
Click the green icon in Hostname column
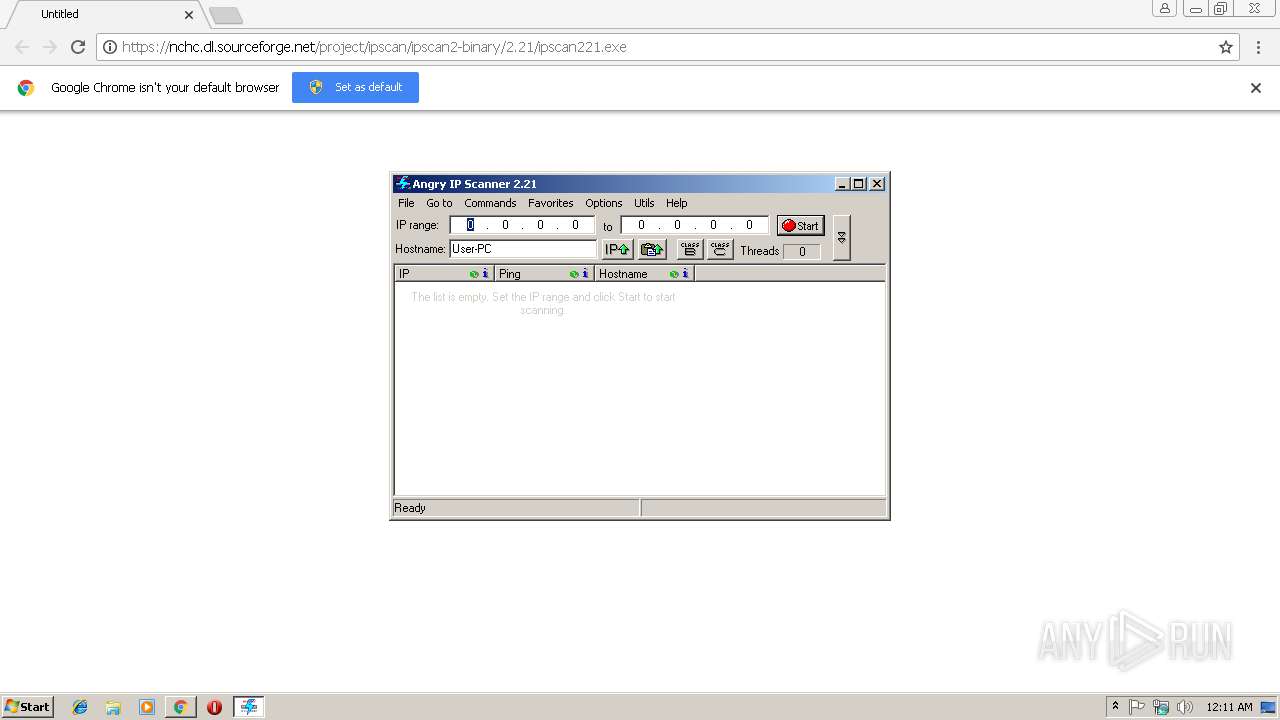tap(674, 274)
